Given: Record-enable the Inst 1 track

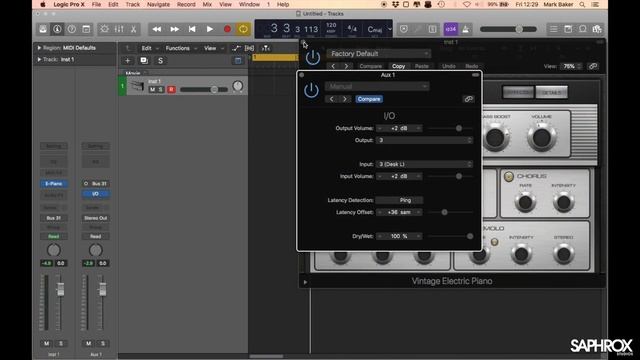Looking at the screenshot, I should tap(171, 89).
